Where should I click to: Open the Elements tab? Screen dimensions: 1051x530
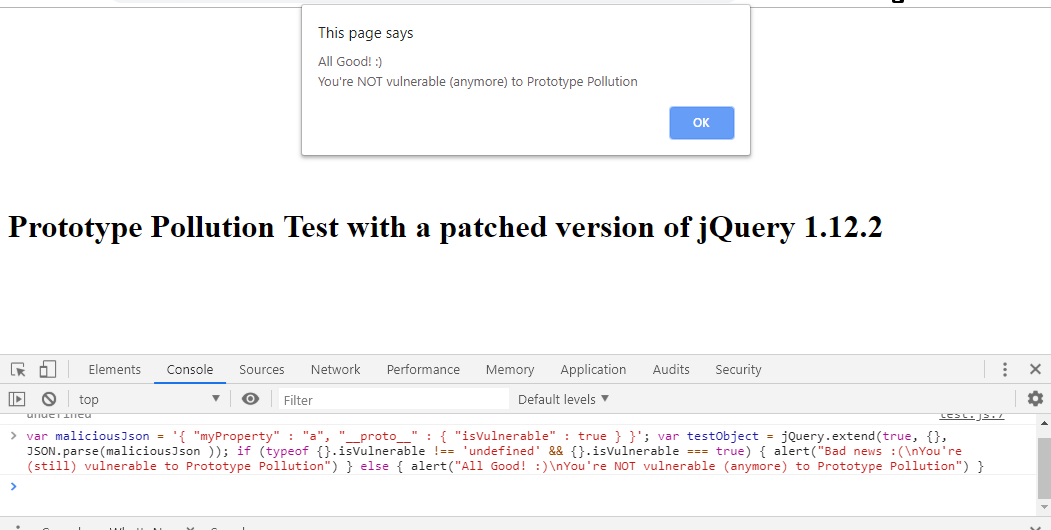[x=115, y=369]
